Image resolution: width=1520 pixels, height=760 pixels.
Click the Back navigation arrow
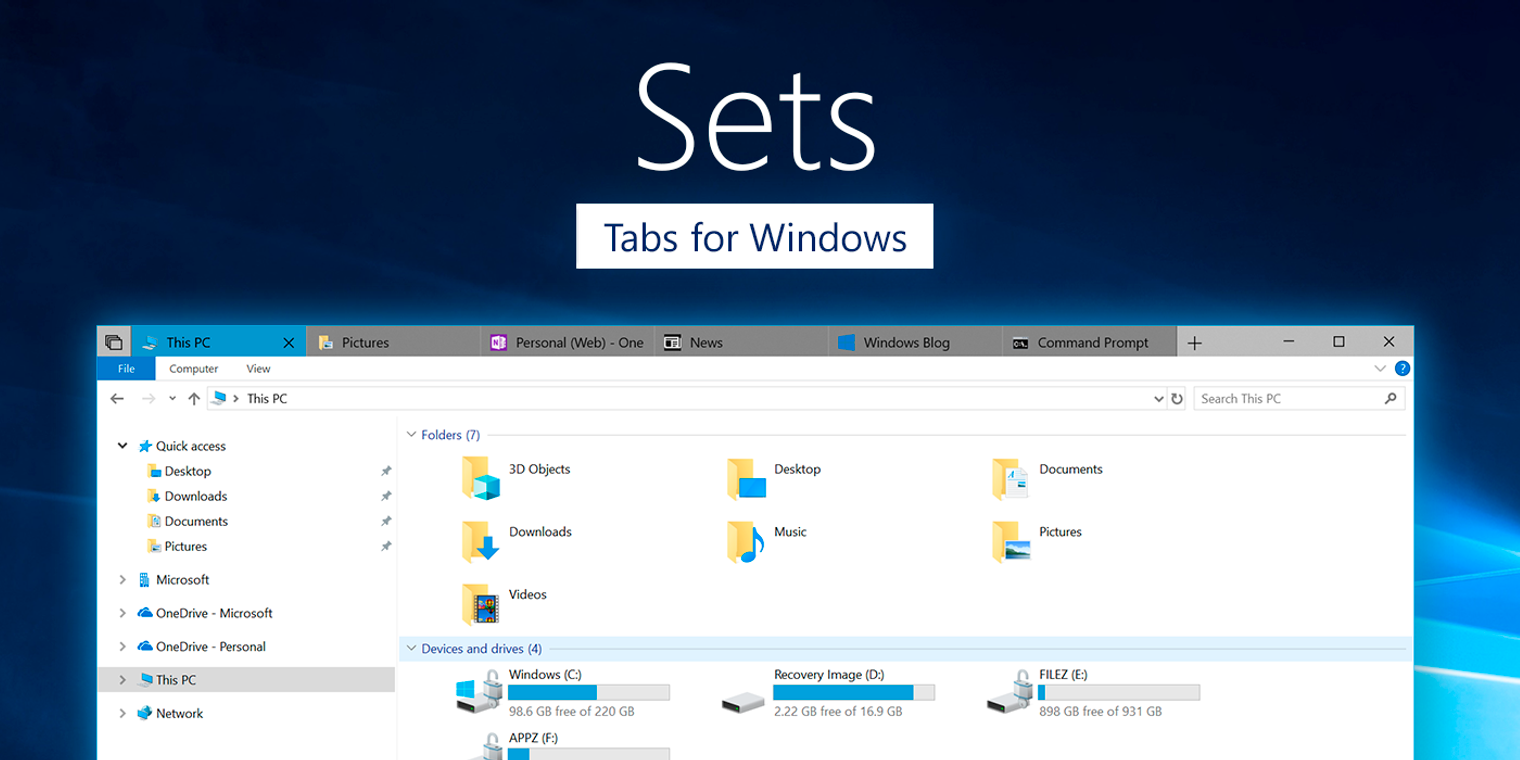pyautogui.click(x=117, y=398)
